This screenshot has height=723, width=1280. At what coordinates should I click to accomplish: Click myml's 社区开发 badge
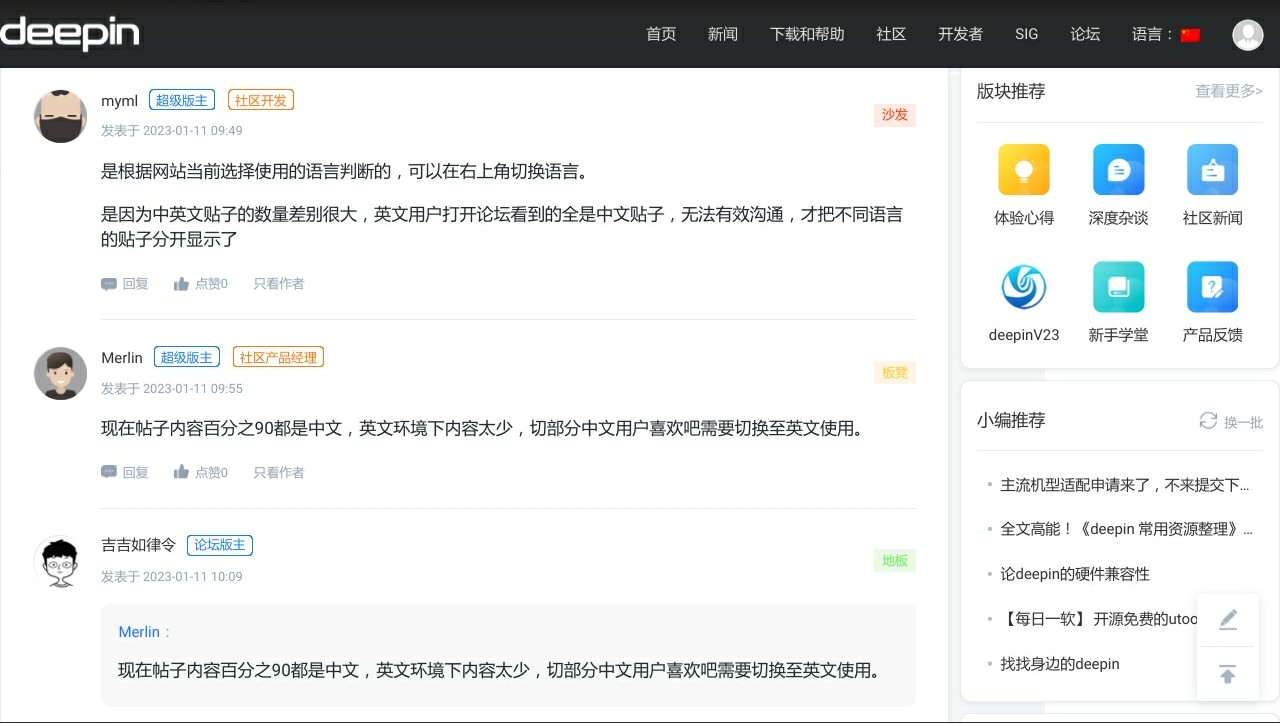pyautogui.click(x=261, y=100)
